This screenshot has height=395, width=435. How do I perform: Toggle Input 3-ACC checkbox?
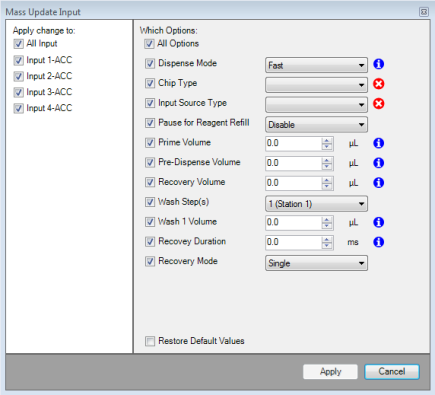(18, 92)
